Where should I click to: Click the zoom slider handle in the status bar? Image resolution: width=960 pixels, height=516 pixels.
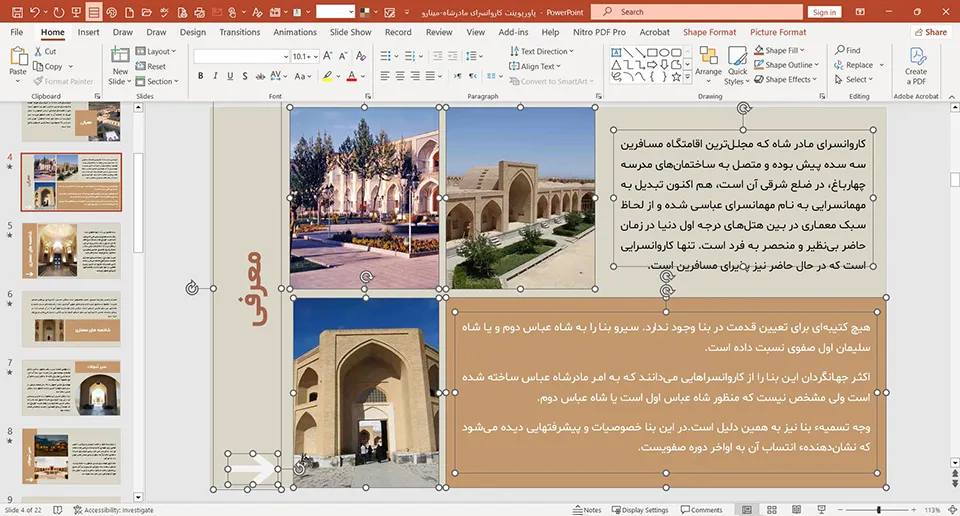(879, 509)
